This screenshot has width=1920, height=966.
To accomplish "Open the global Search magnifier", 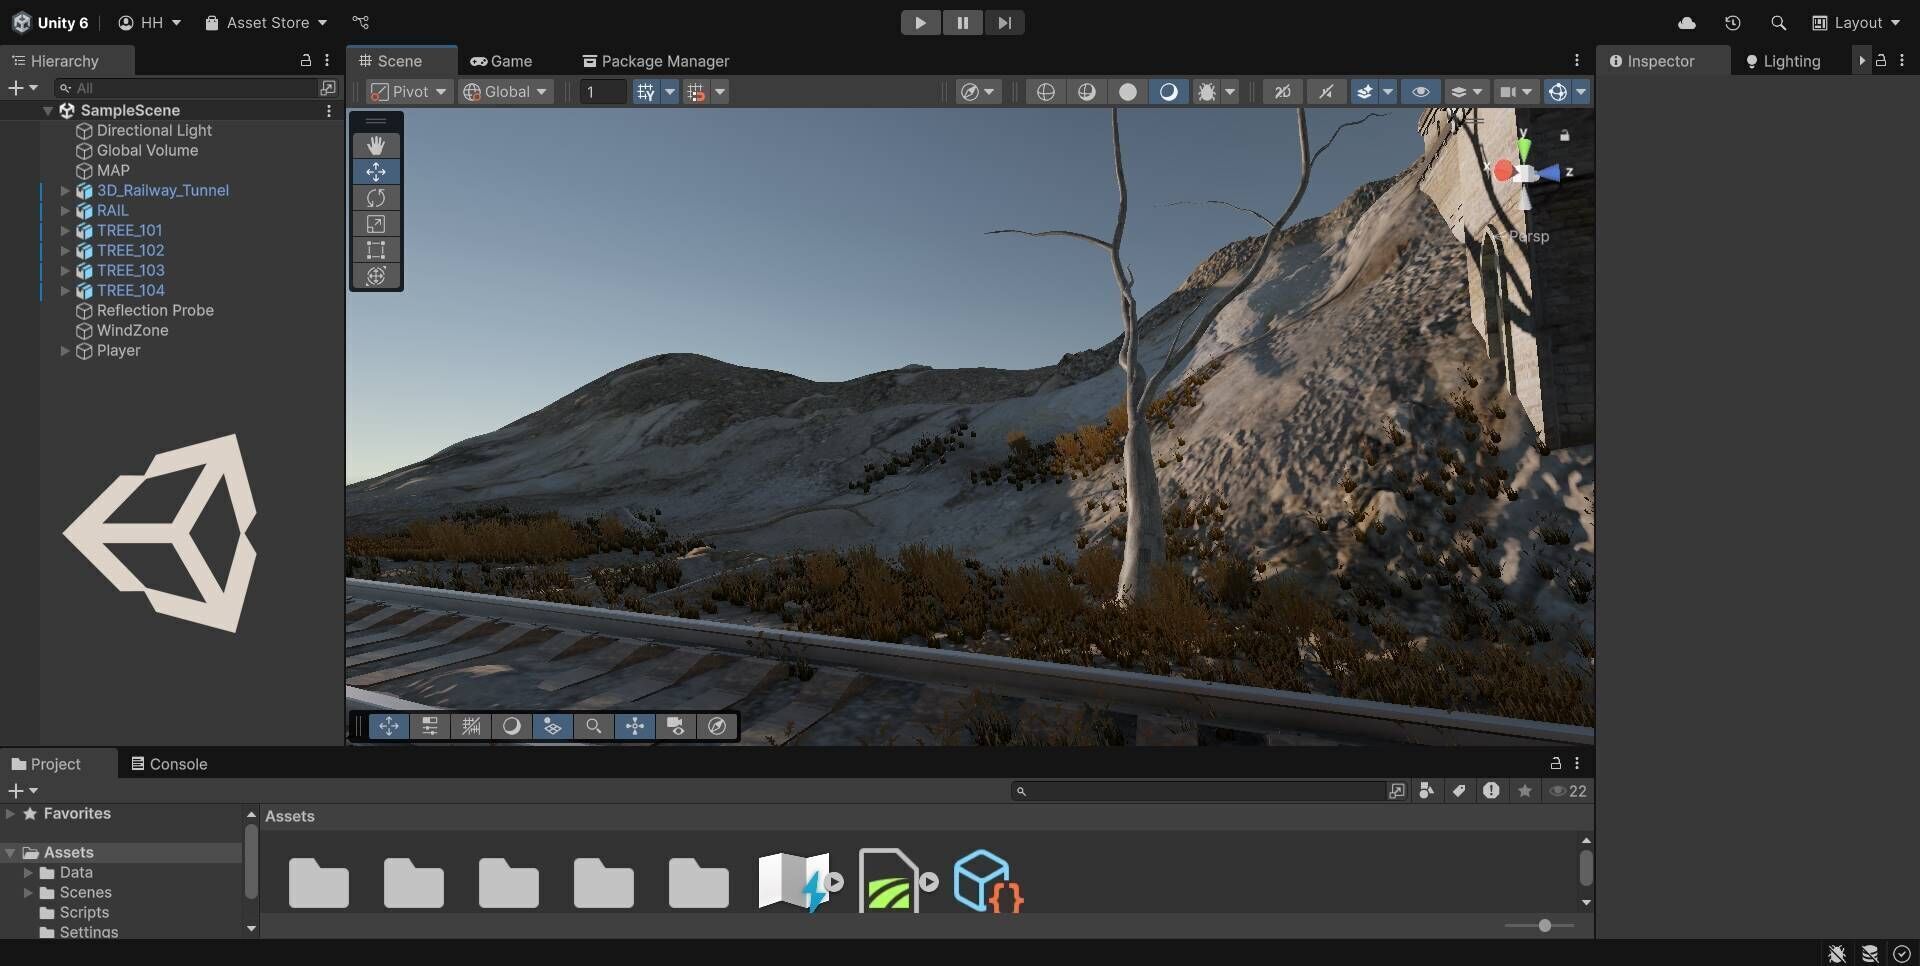I will point(1778,23).
